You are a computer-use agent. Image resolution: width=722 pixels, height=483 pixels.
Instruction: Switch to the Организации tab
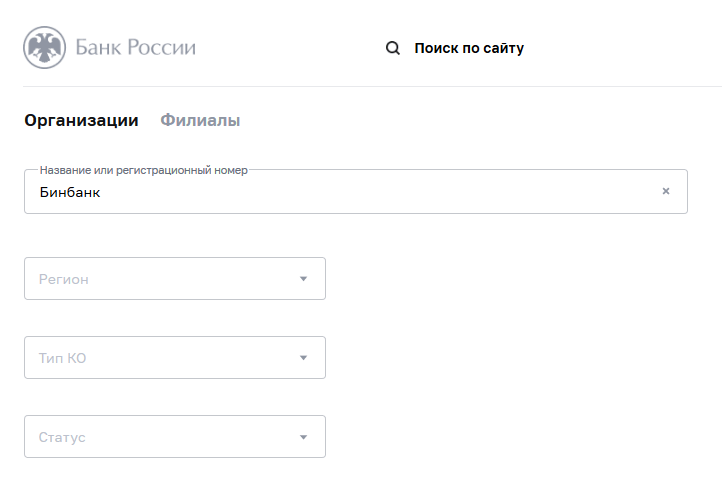click(82, 120)
